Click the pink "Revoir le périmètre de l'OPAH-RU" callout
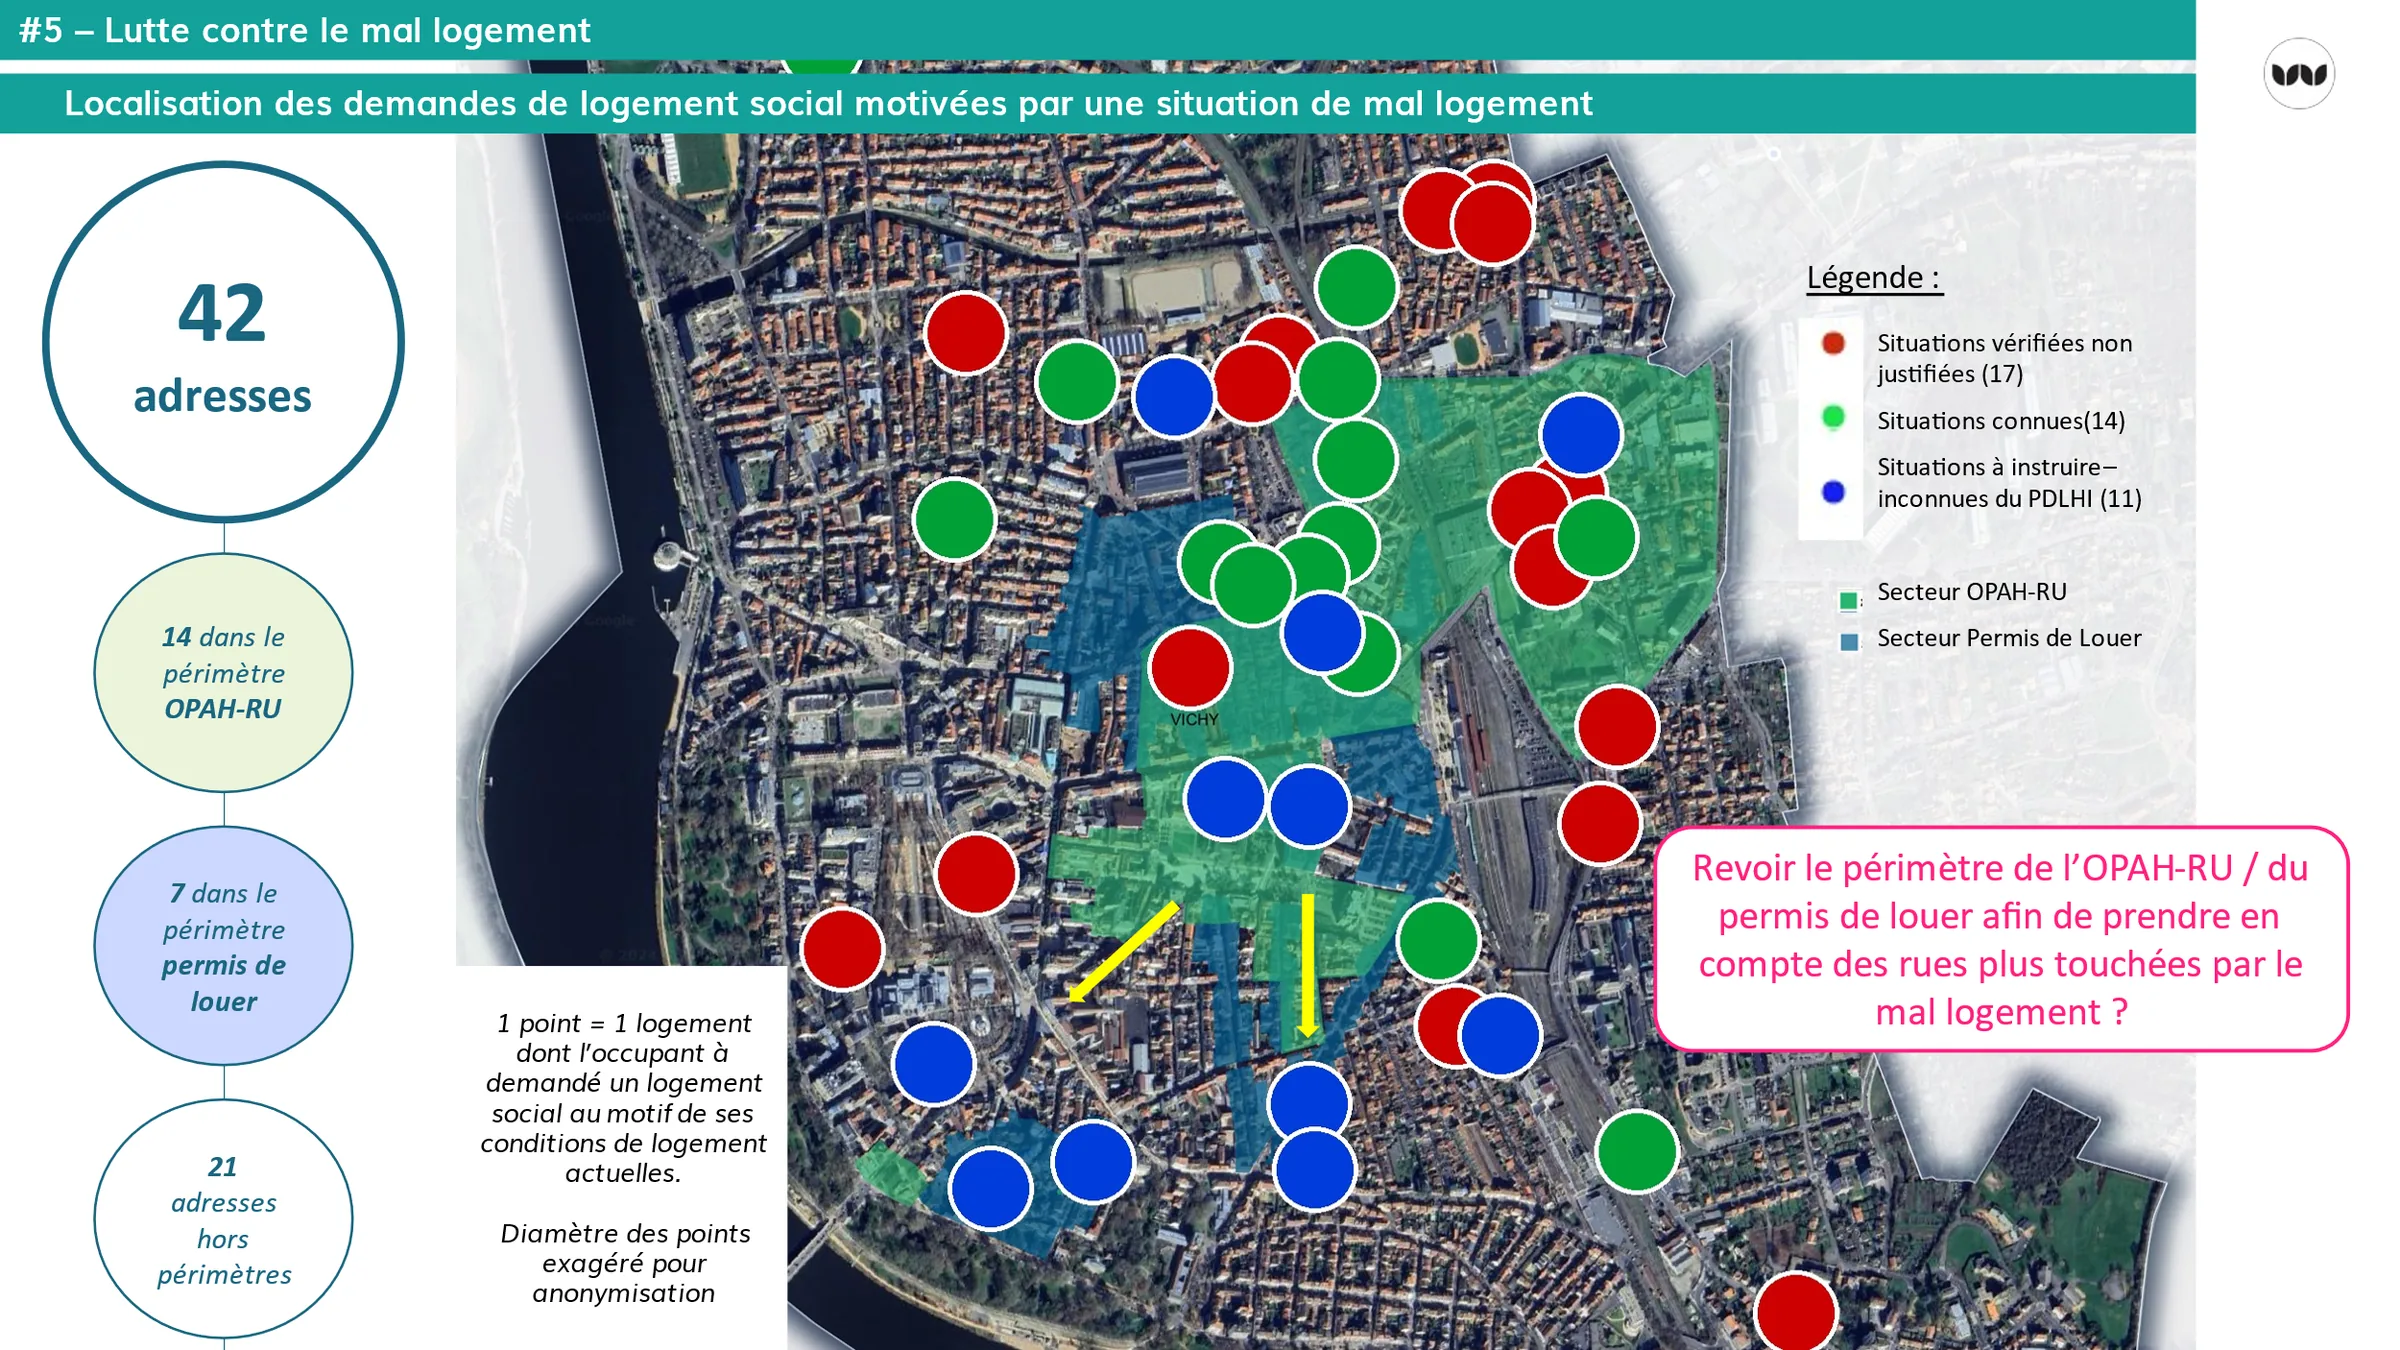Image resolution: width=2400 pixels, height=1350 pixels. [x=2001, y=939]
